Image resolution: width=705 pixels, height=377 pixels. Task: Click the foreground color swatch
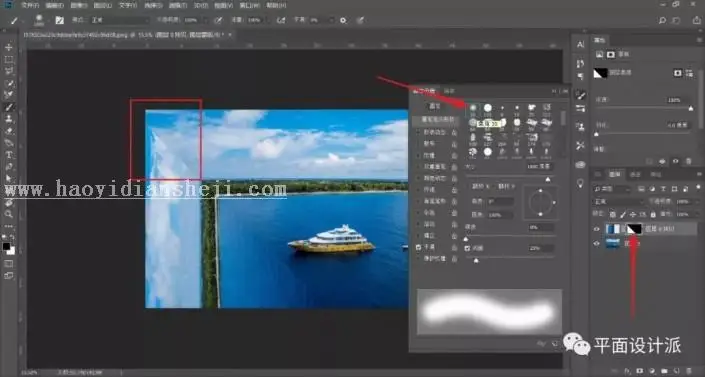pos(6,247)
